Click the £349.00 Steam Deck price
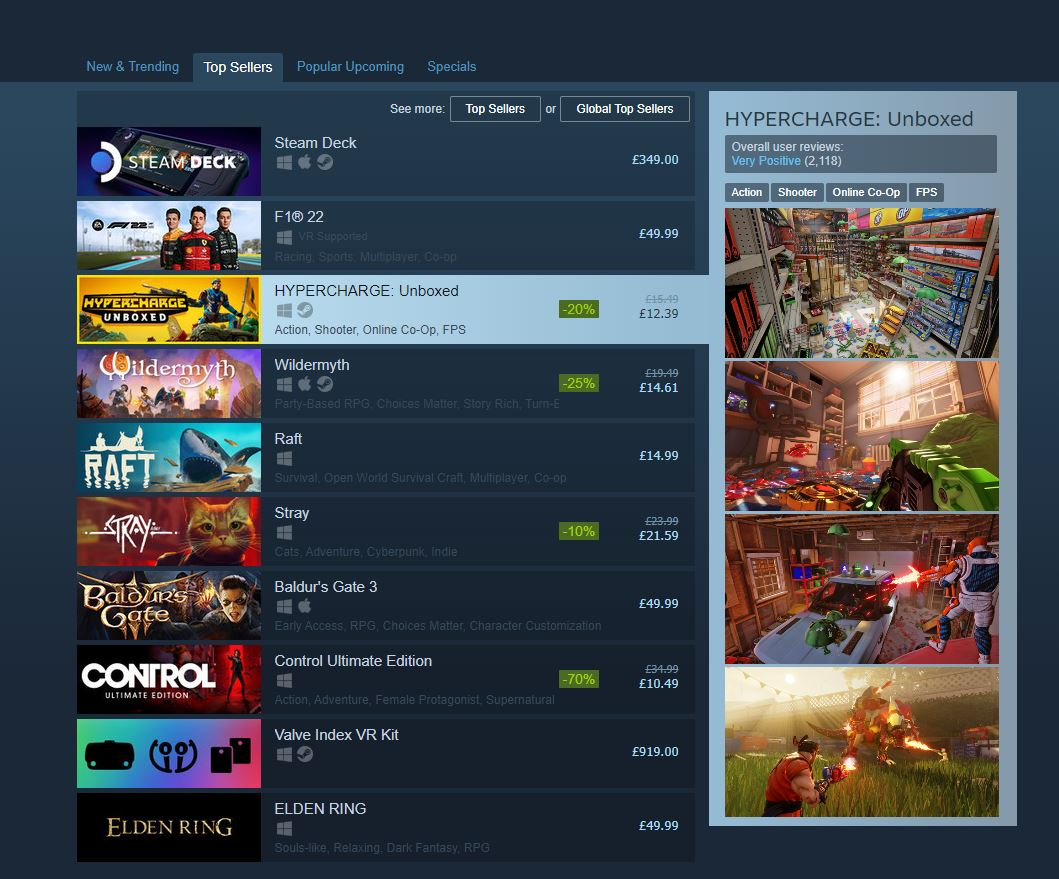 tap(655, 160)
